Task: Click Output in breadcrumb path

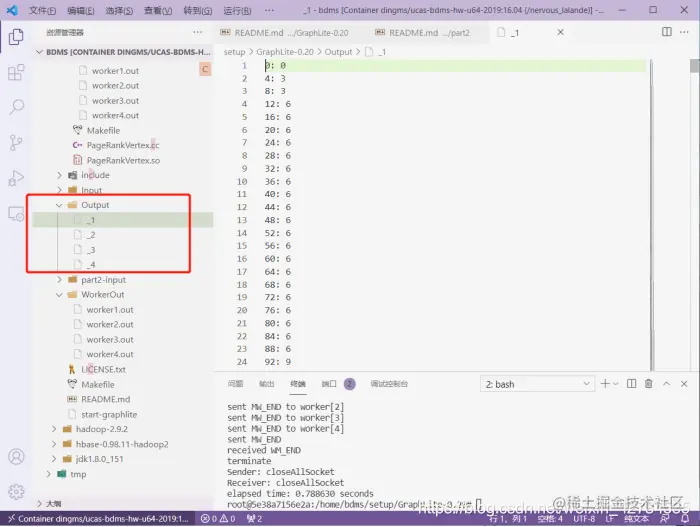Action: [338, 52]
